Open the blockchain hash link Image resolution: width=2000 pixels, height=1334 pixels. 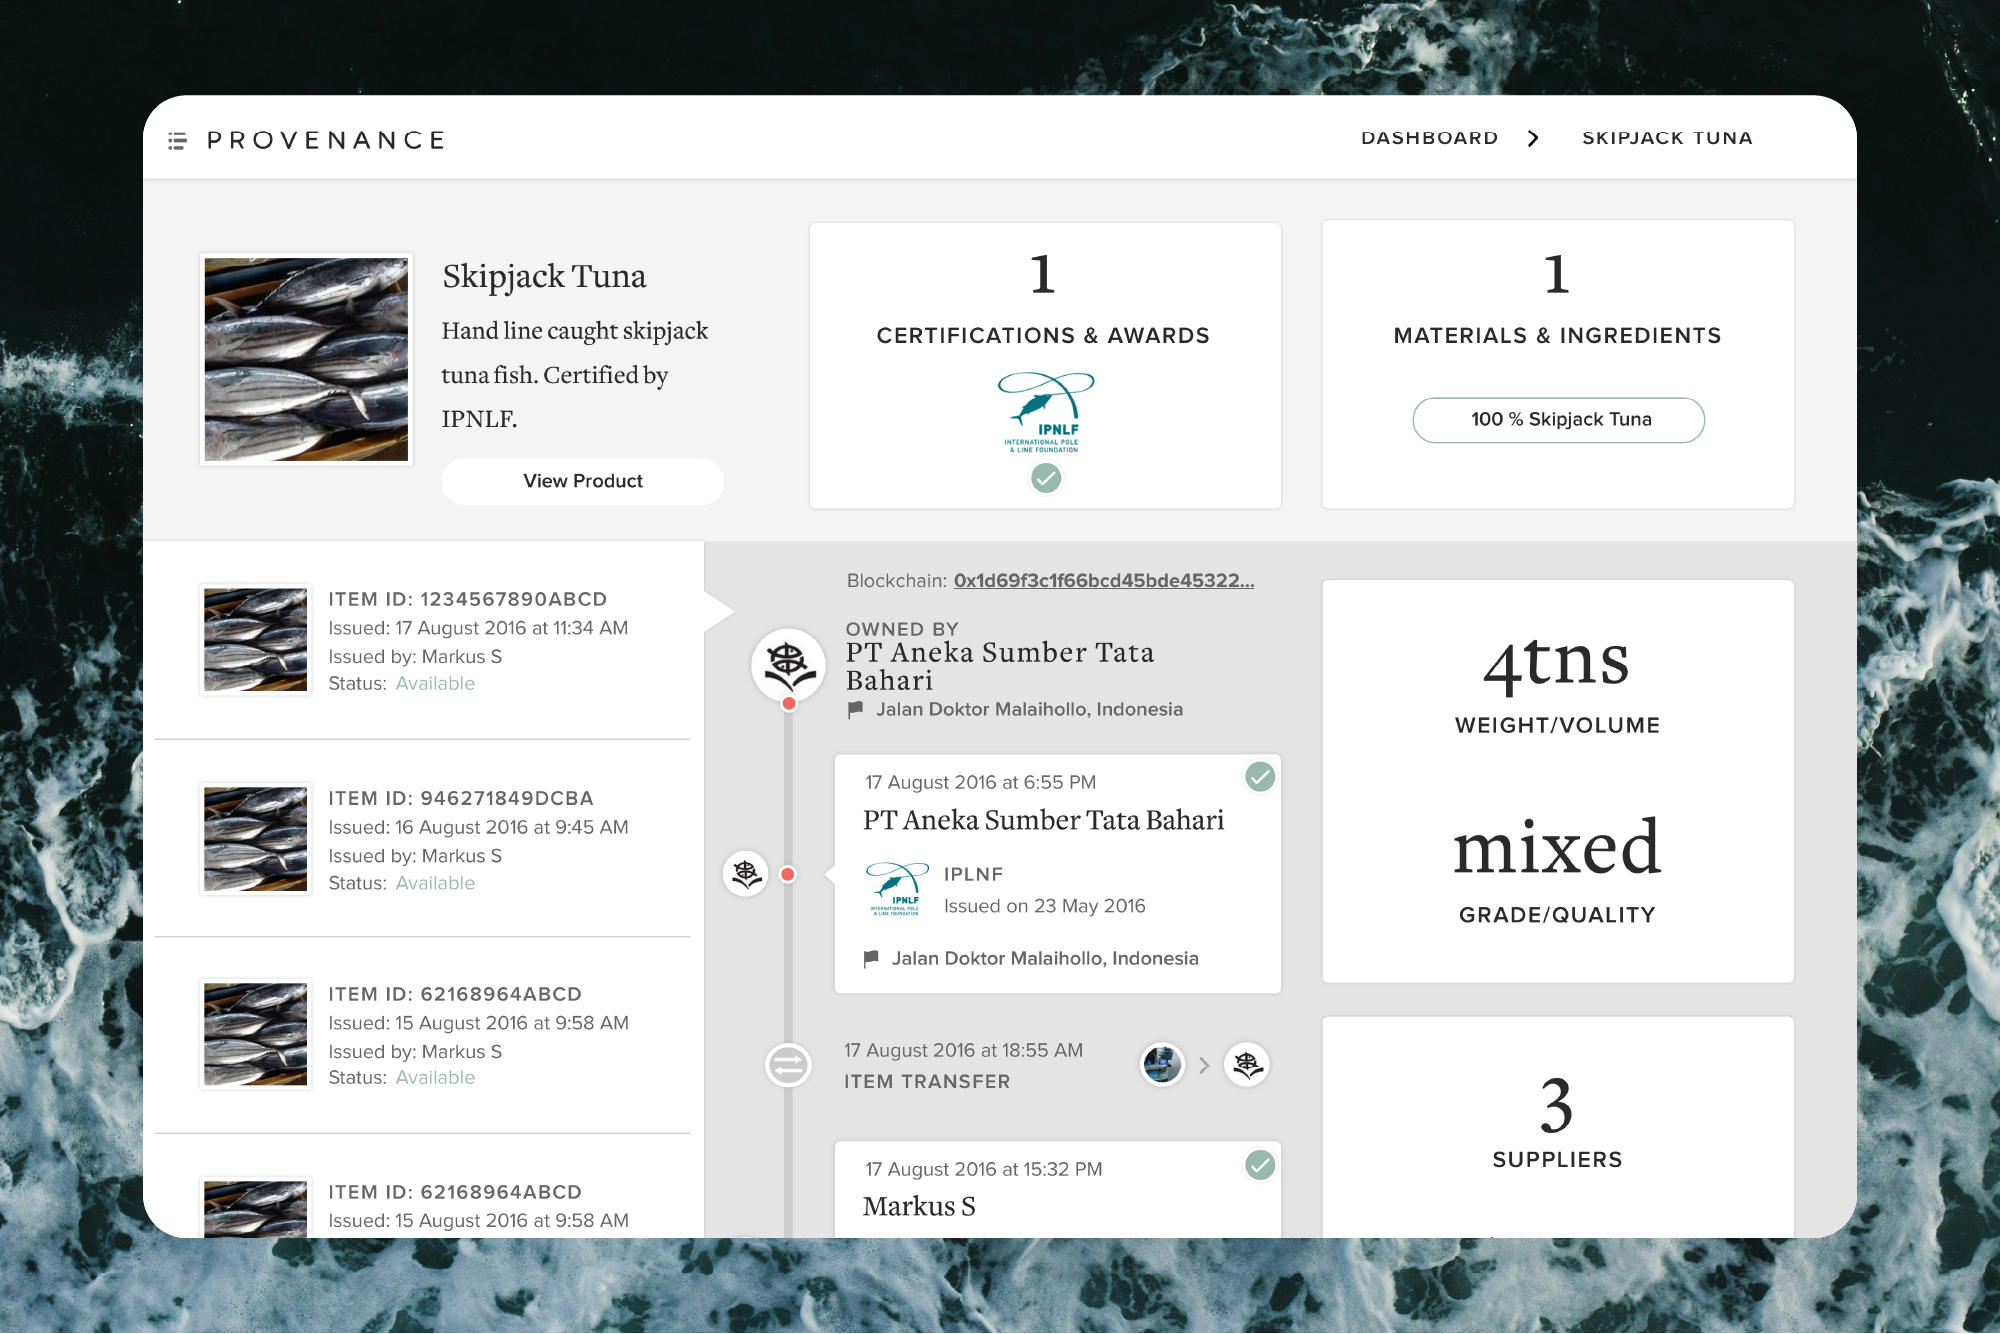(x=1103, y=581)
